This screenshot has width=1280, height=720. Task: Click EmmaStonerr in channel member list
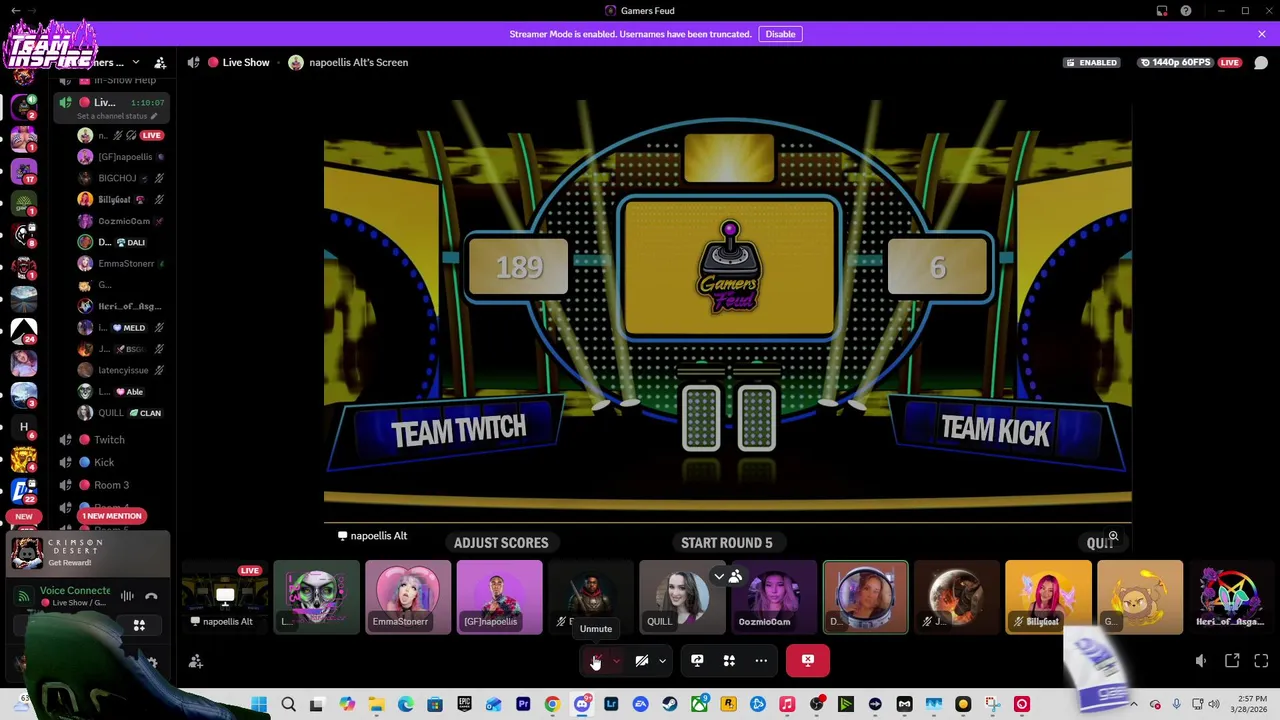coord(122,263)
